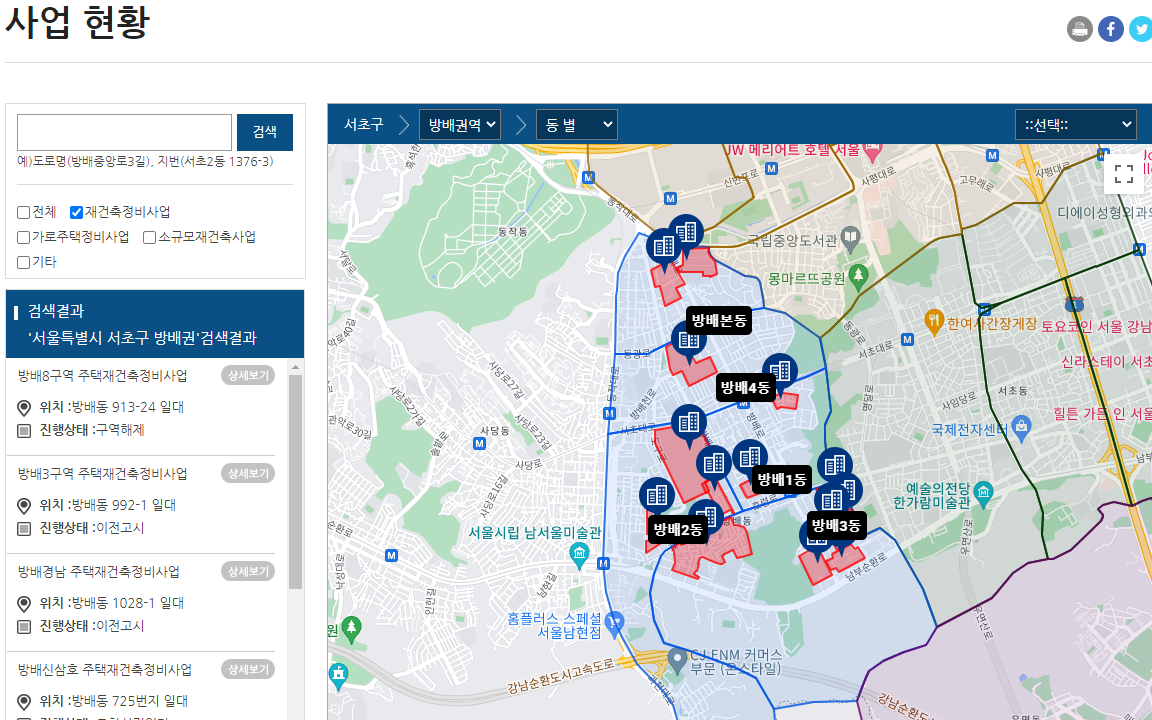The image size is (1152, 720).
Task: Click 서초구 in the map breadcrumb
Action: point(364,124)
